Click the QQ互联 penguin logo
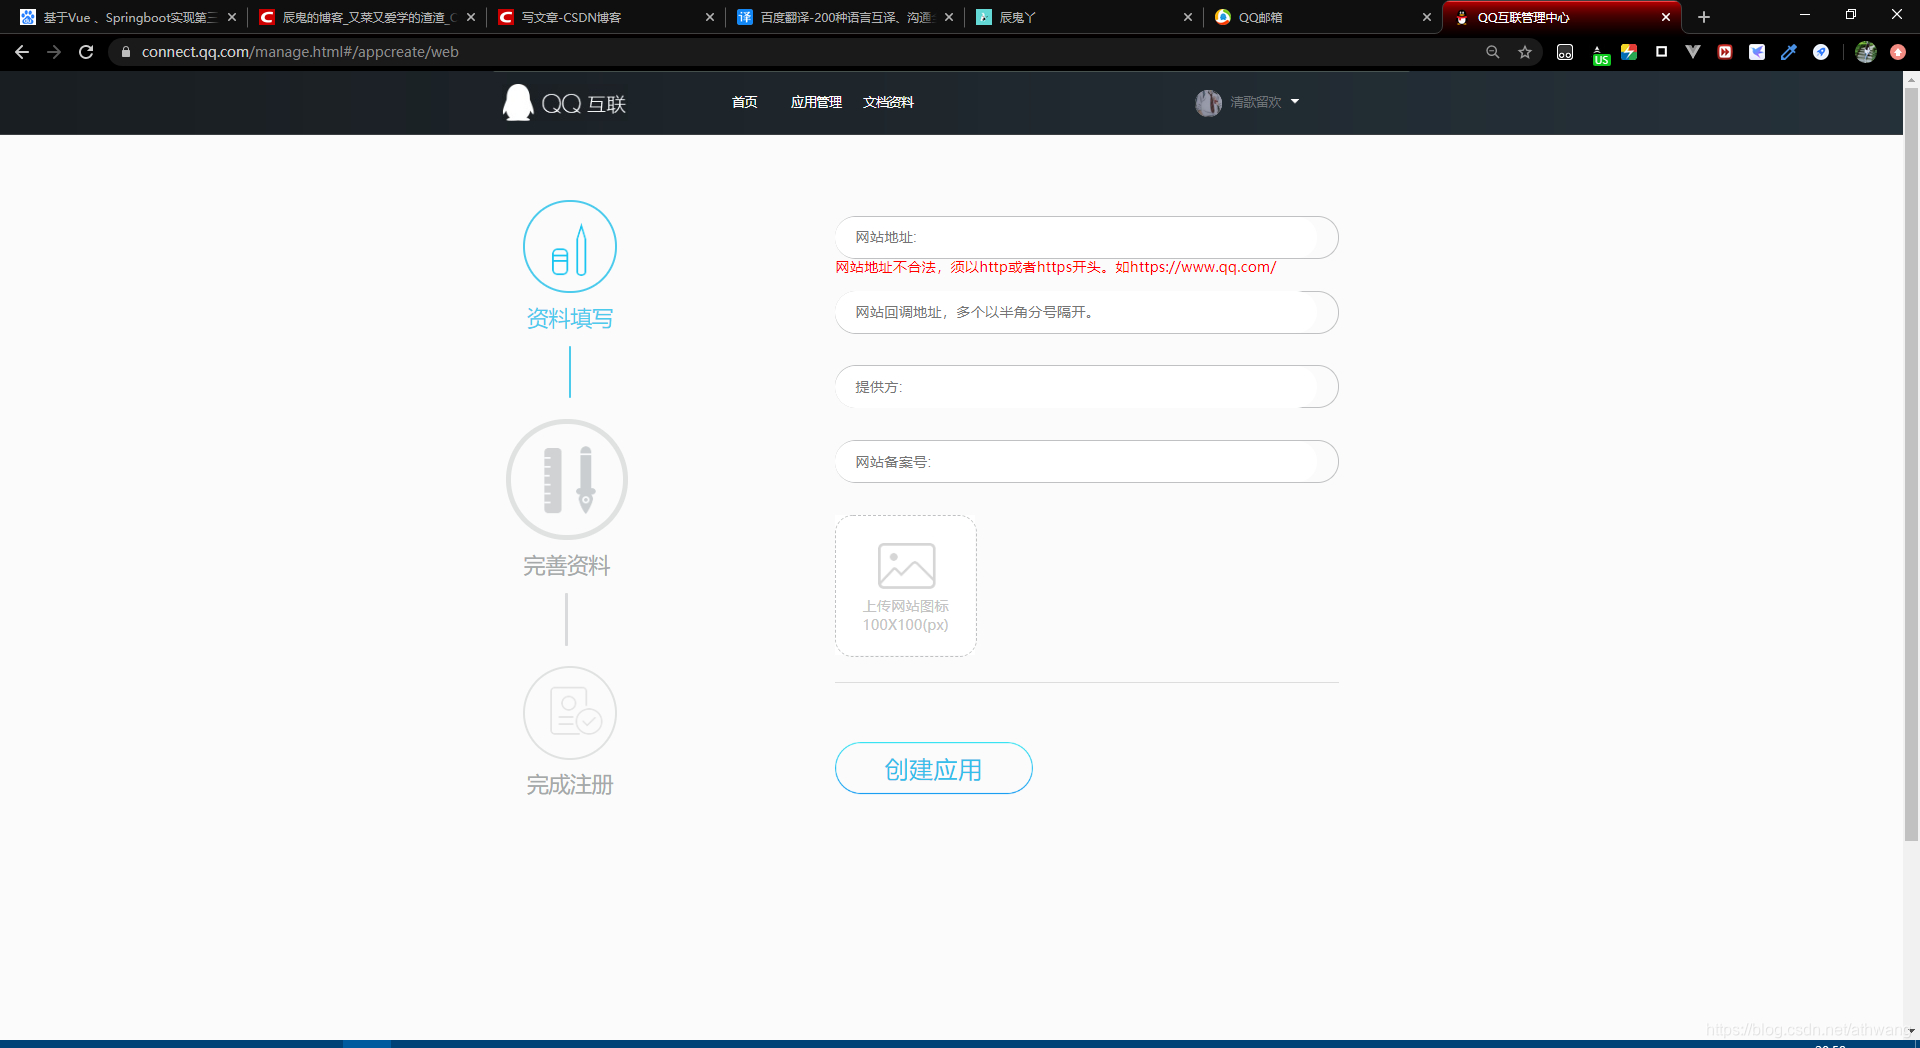The width and height of the screenshot is (1920, 1048). click(x=517, y=102)
